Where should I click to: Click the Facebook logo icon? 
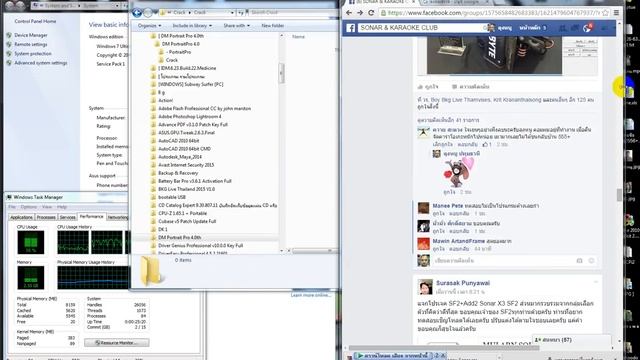click(351, 28)
